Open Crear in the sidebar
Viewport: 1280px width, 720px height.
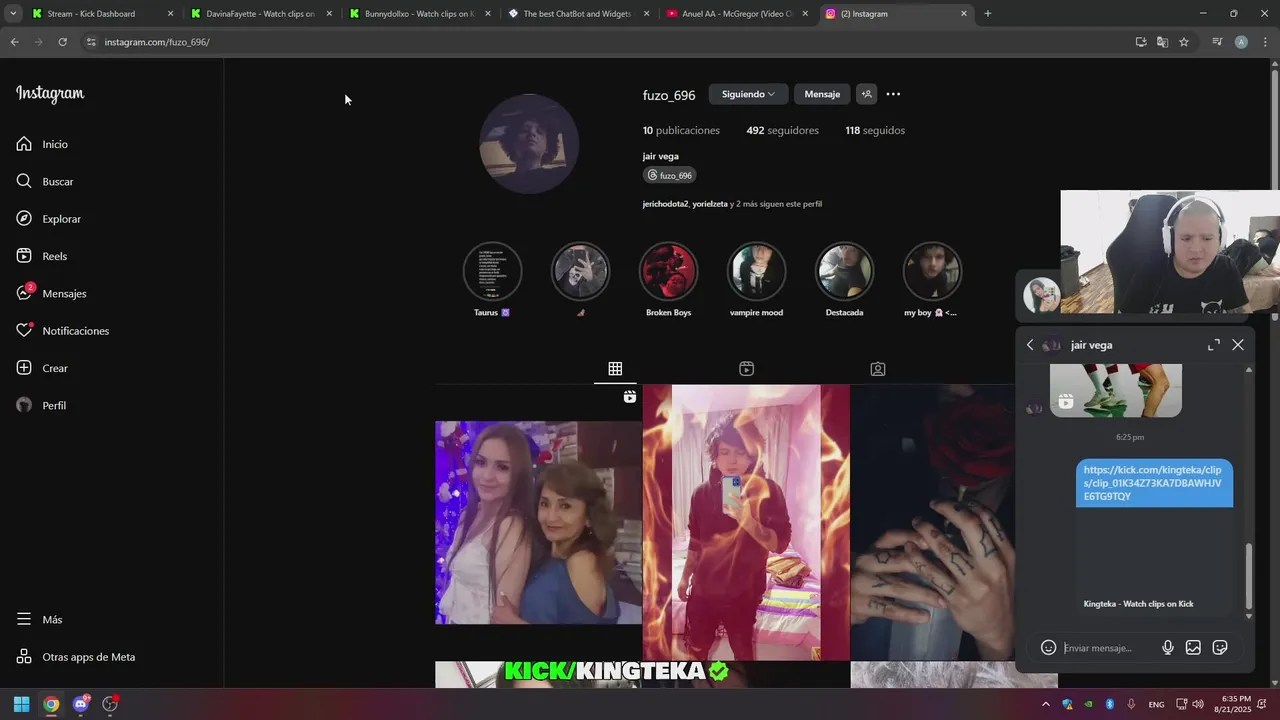(x=42, y=368)
